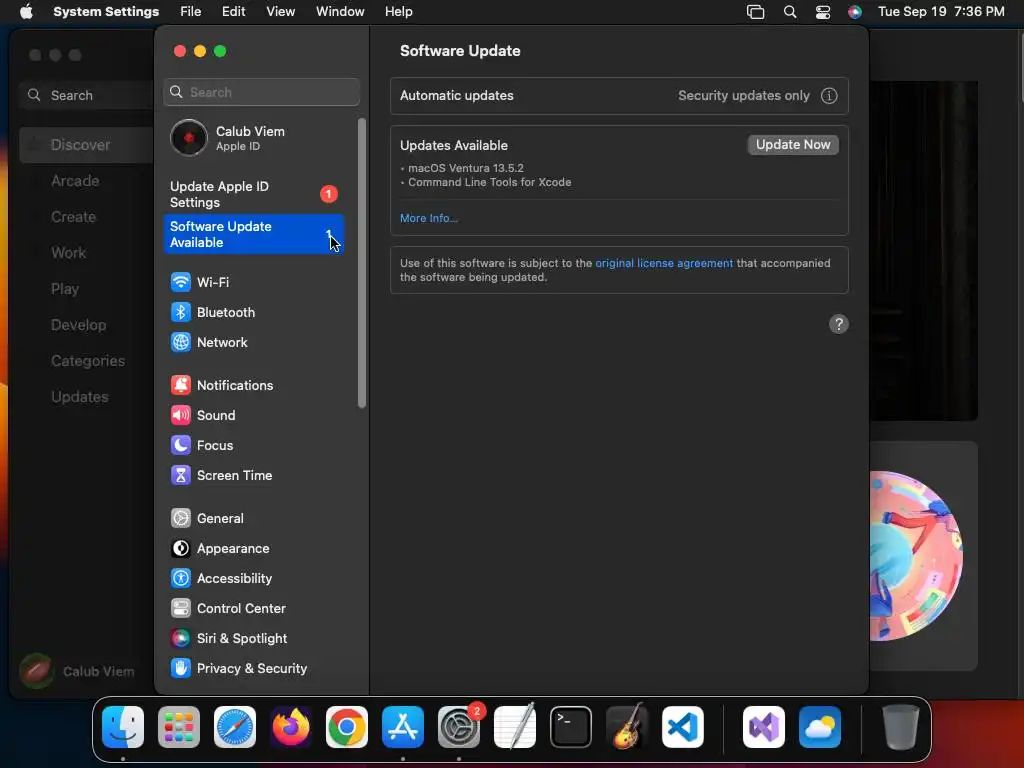Open Bluetooth icon in sidebar
The height and width of the screenshot is (768, 1024).
coord(181,312)
